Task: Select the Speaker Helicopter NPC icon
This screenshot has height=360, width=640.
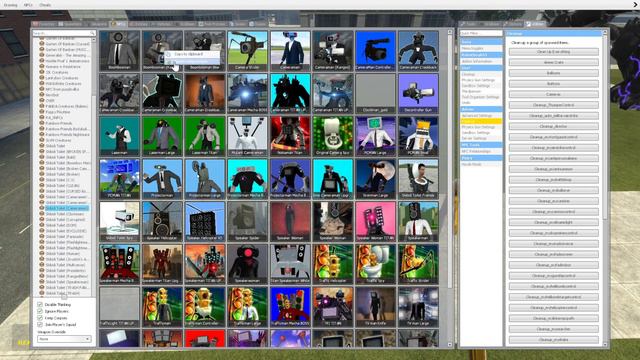Action: 162,222
